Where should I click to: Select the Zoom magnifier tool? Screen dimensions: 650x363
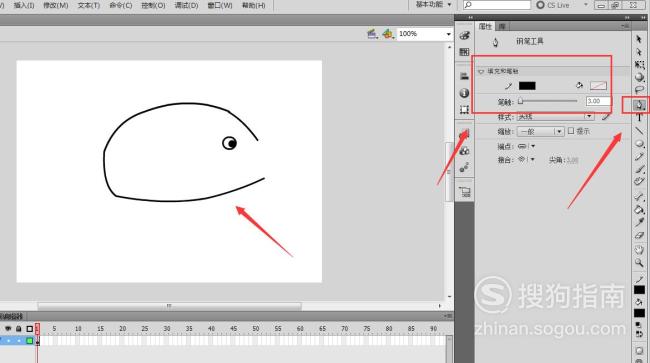pyautogui.click(x=639, y=263)
